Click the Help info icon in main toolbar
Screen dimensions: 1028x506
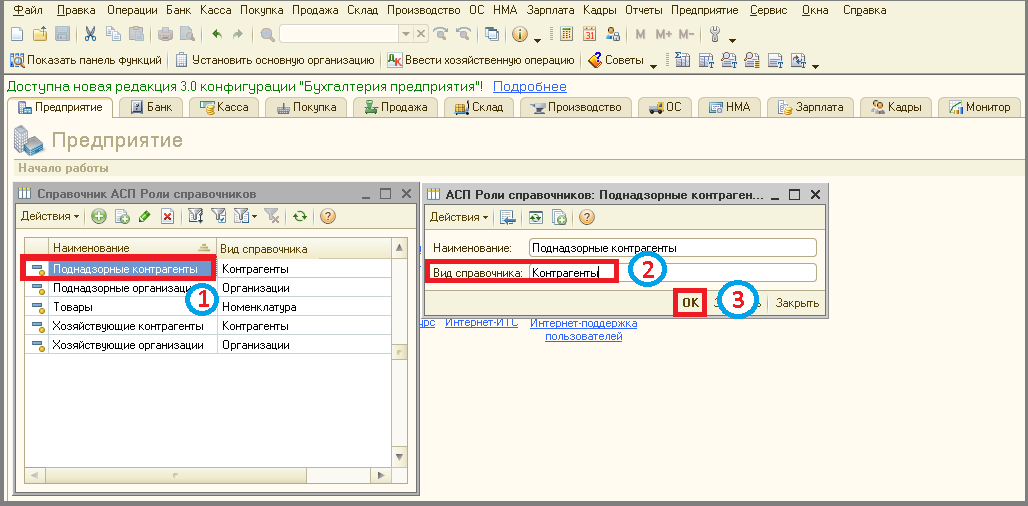pos(520,34)
